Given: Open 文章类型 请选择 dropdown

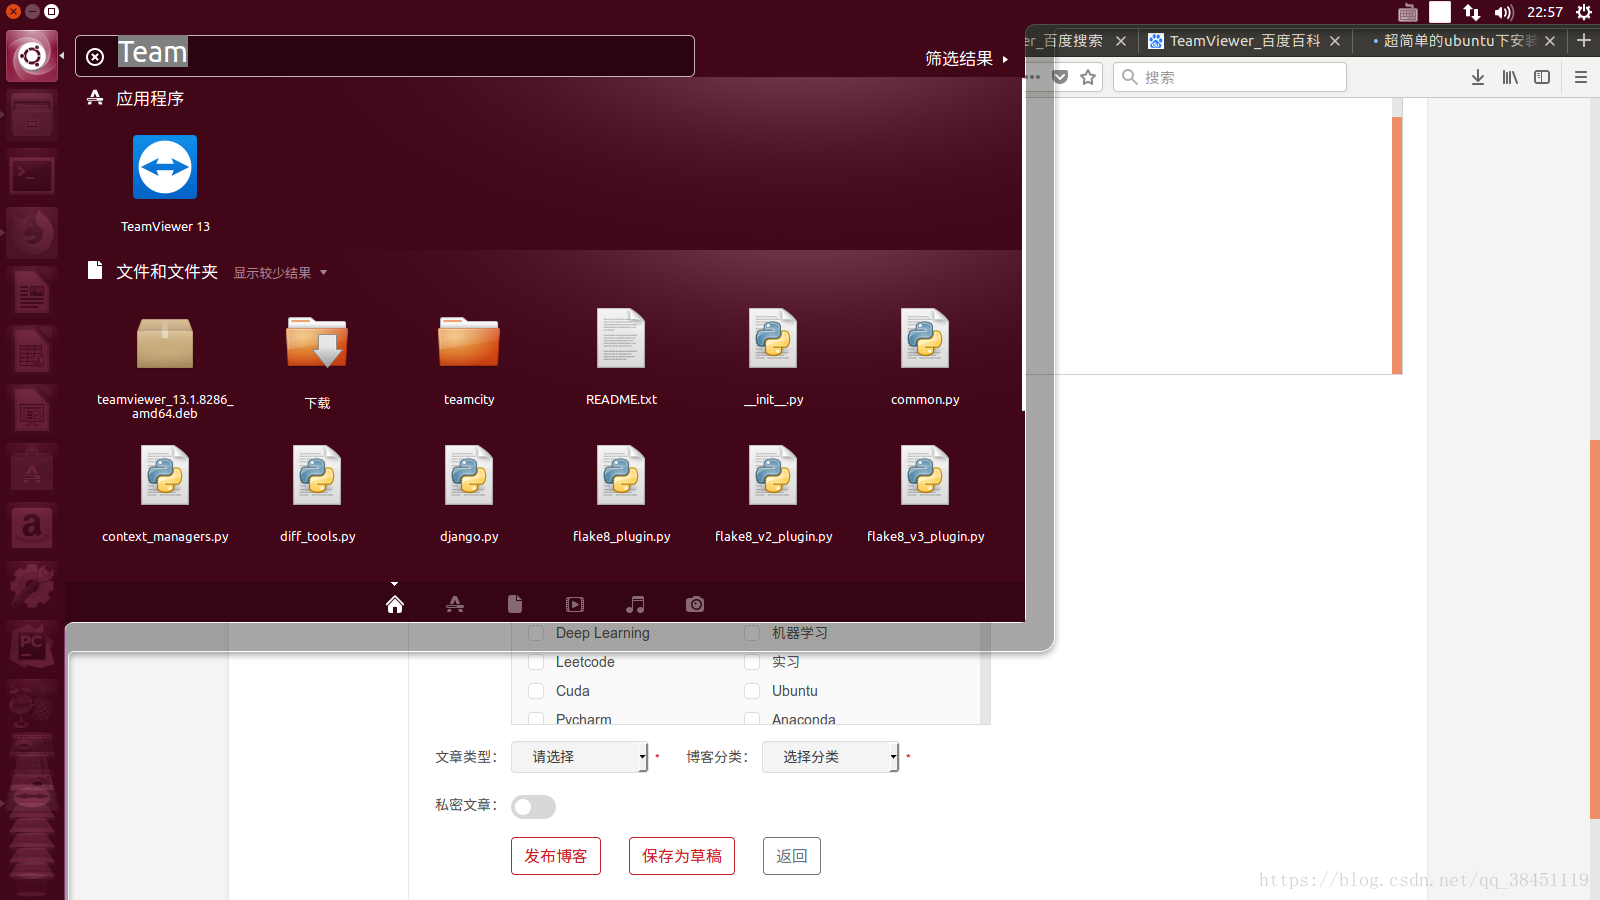Looking at the screenshot, I should point(580,757).
